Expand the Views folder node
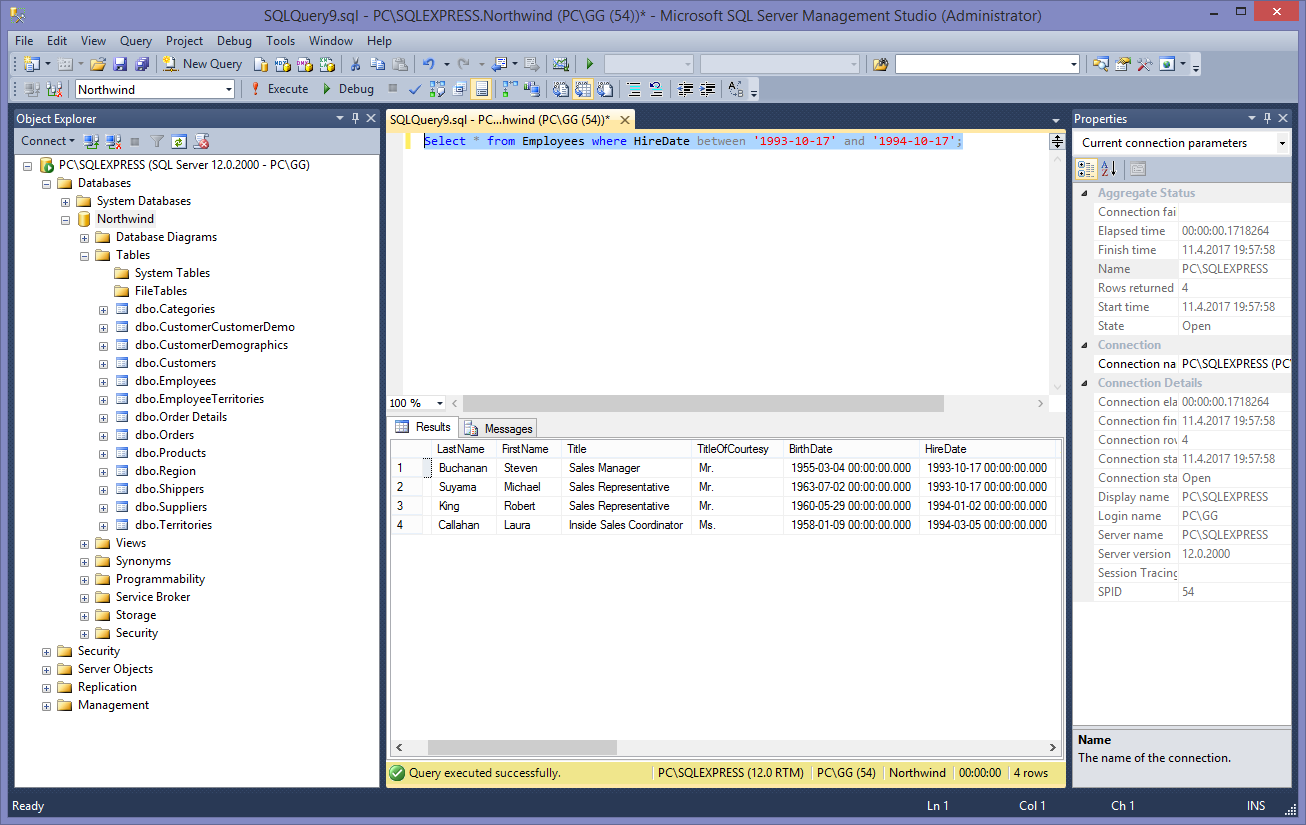The height and width of the screenshot is (825, 1306). [x=84, y=543]
